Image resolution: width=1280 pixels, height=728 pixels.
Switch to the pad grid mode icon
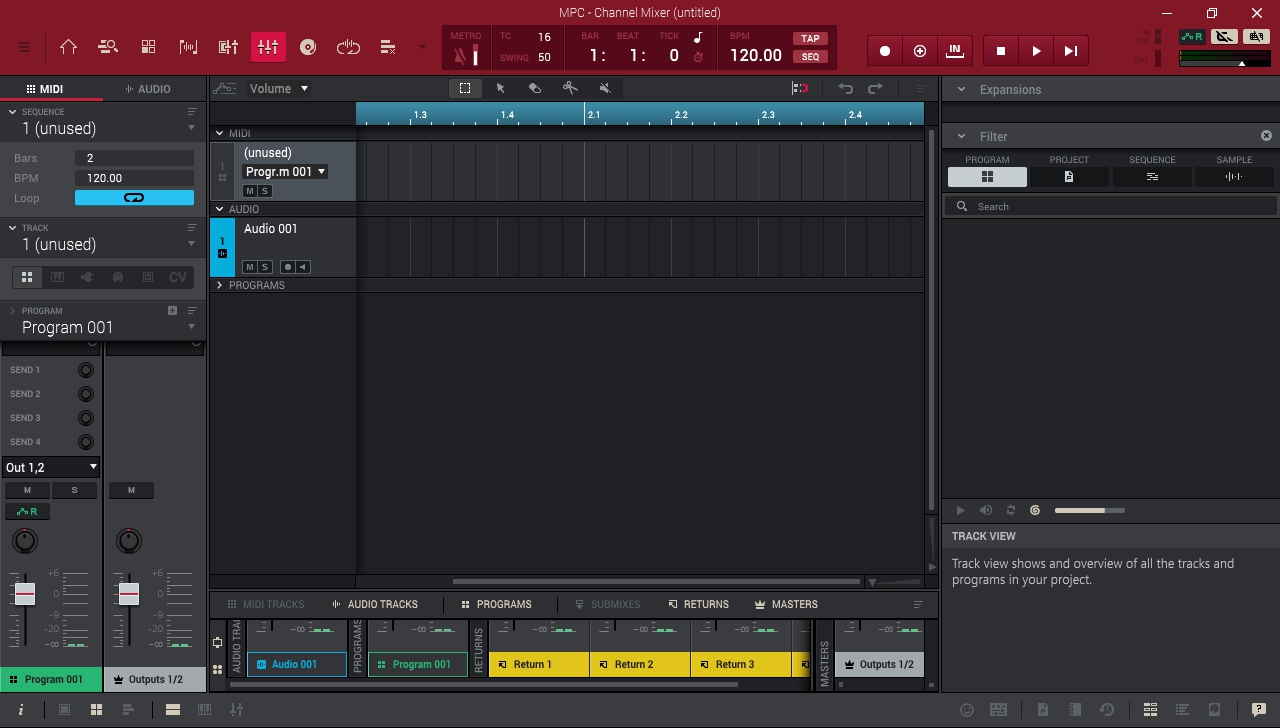[148, 47]
